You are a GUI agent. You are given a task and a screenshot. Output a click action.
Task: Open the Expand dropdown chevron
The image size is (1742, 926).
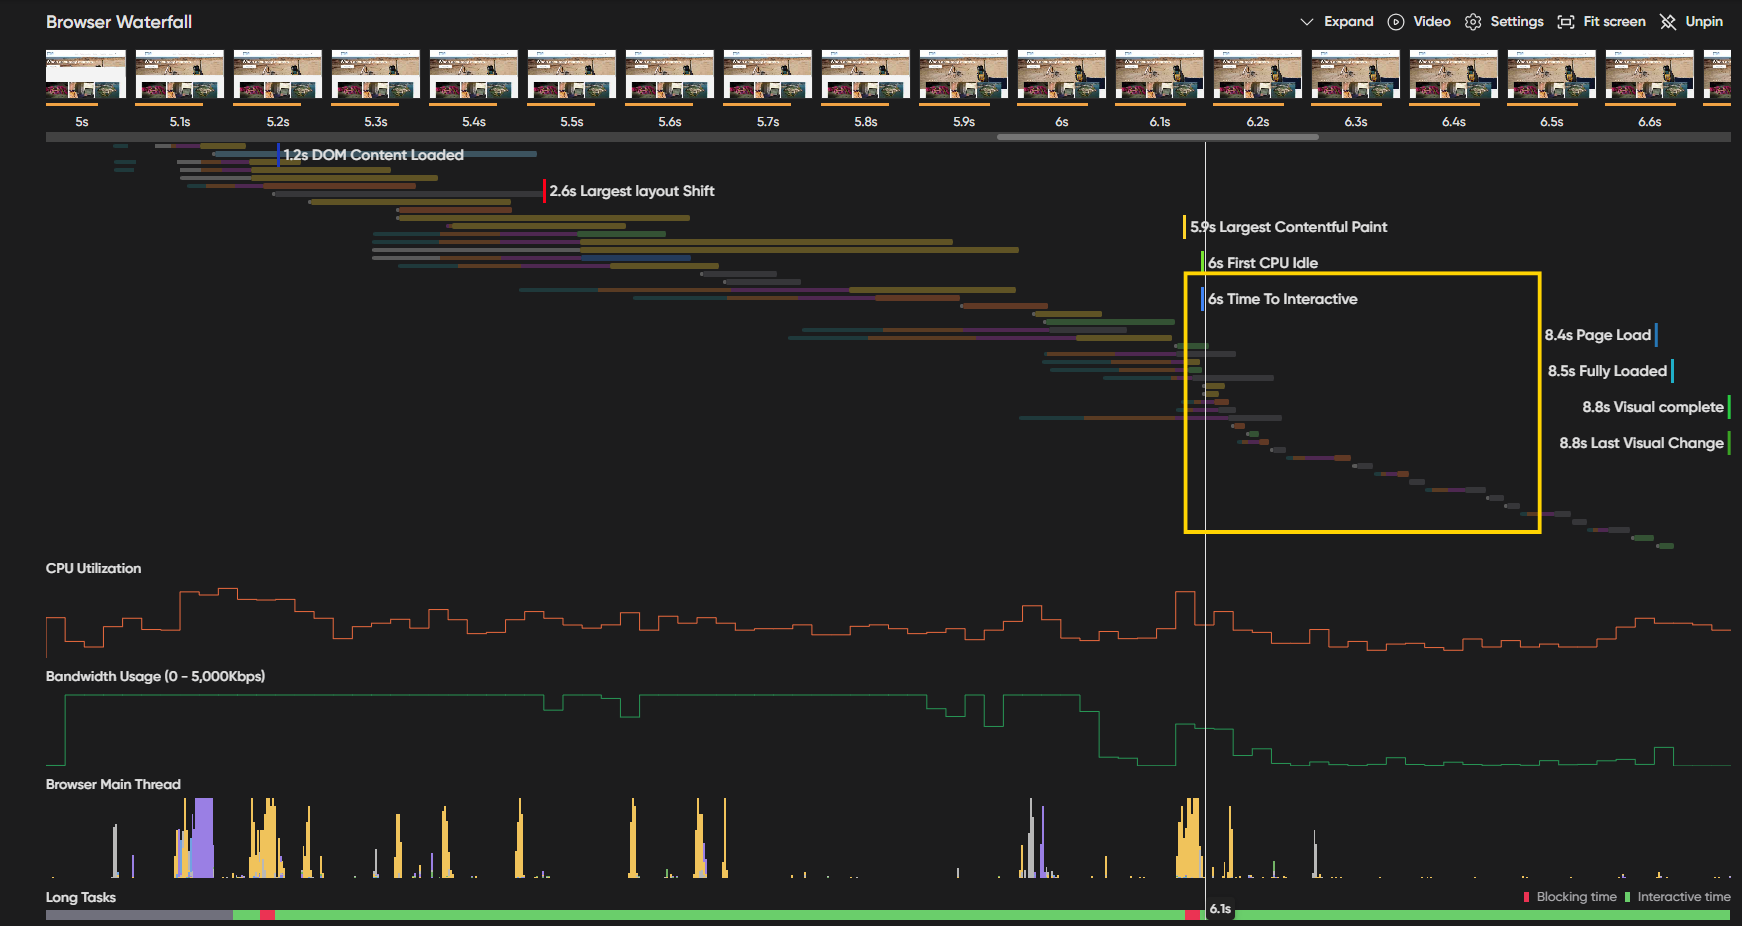pyautogui.click(x=1307, y=21)
